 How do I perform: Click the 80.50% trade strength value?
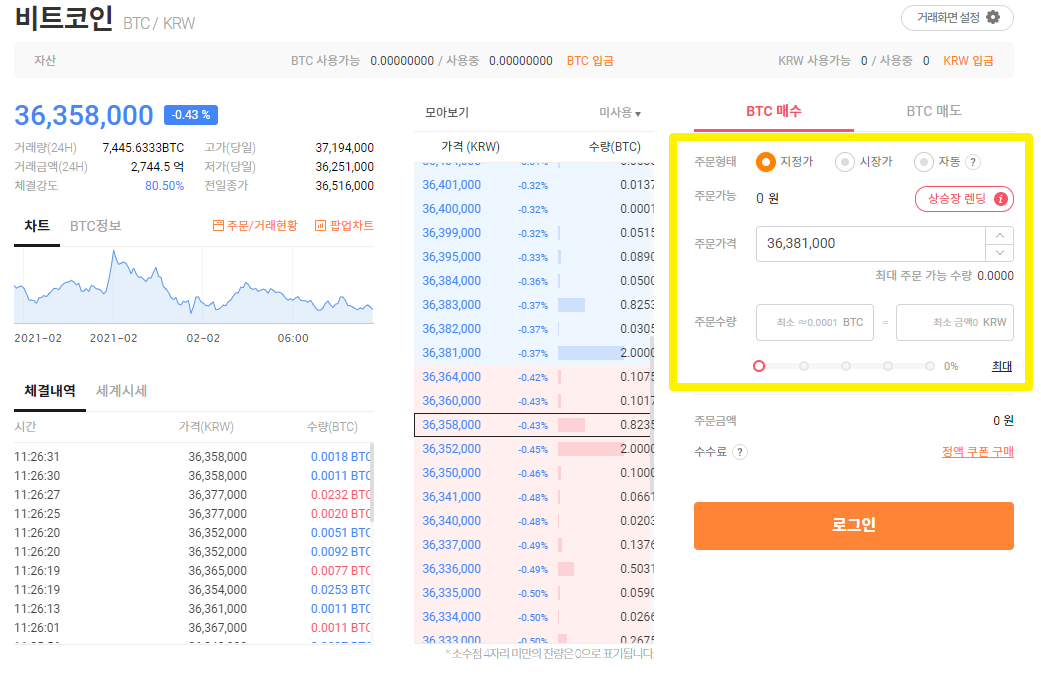pyautogui.click(x=165, y=186)
